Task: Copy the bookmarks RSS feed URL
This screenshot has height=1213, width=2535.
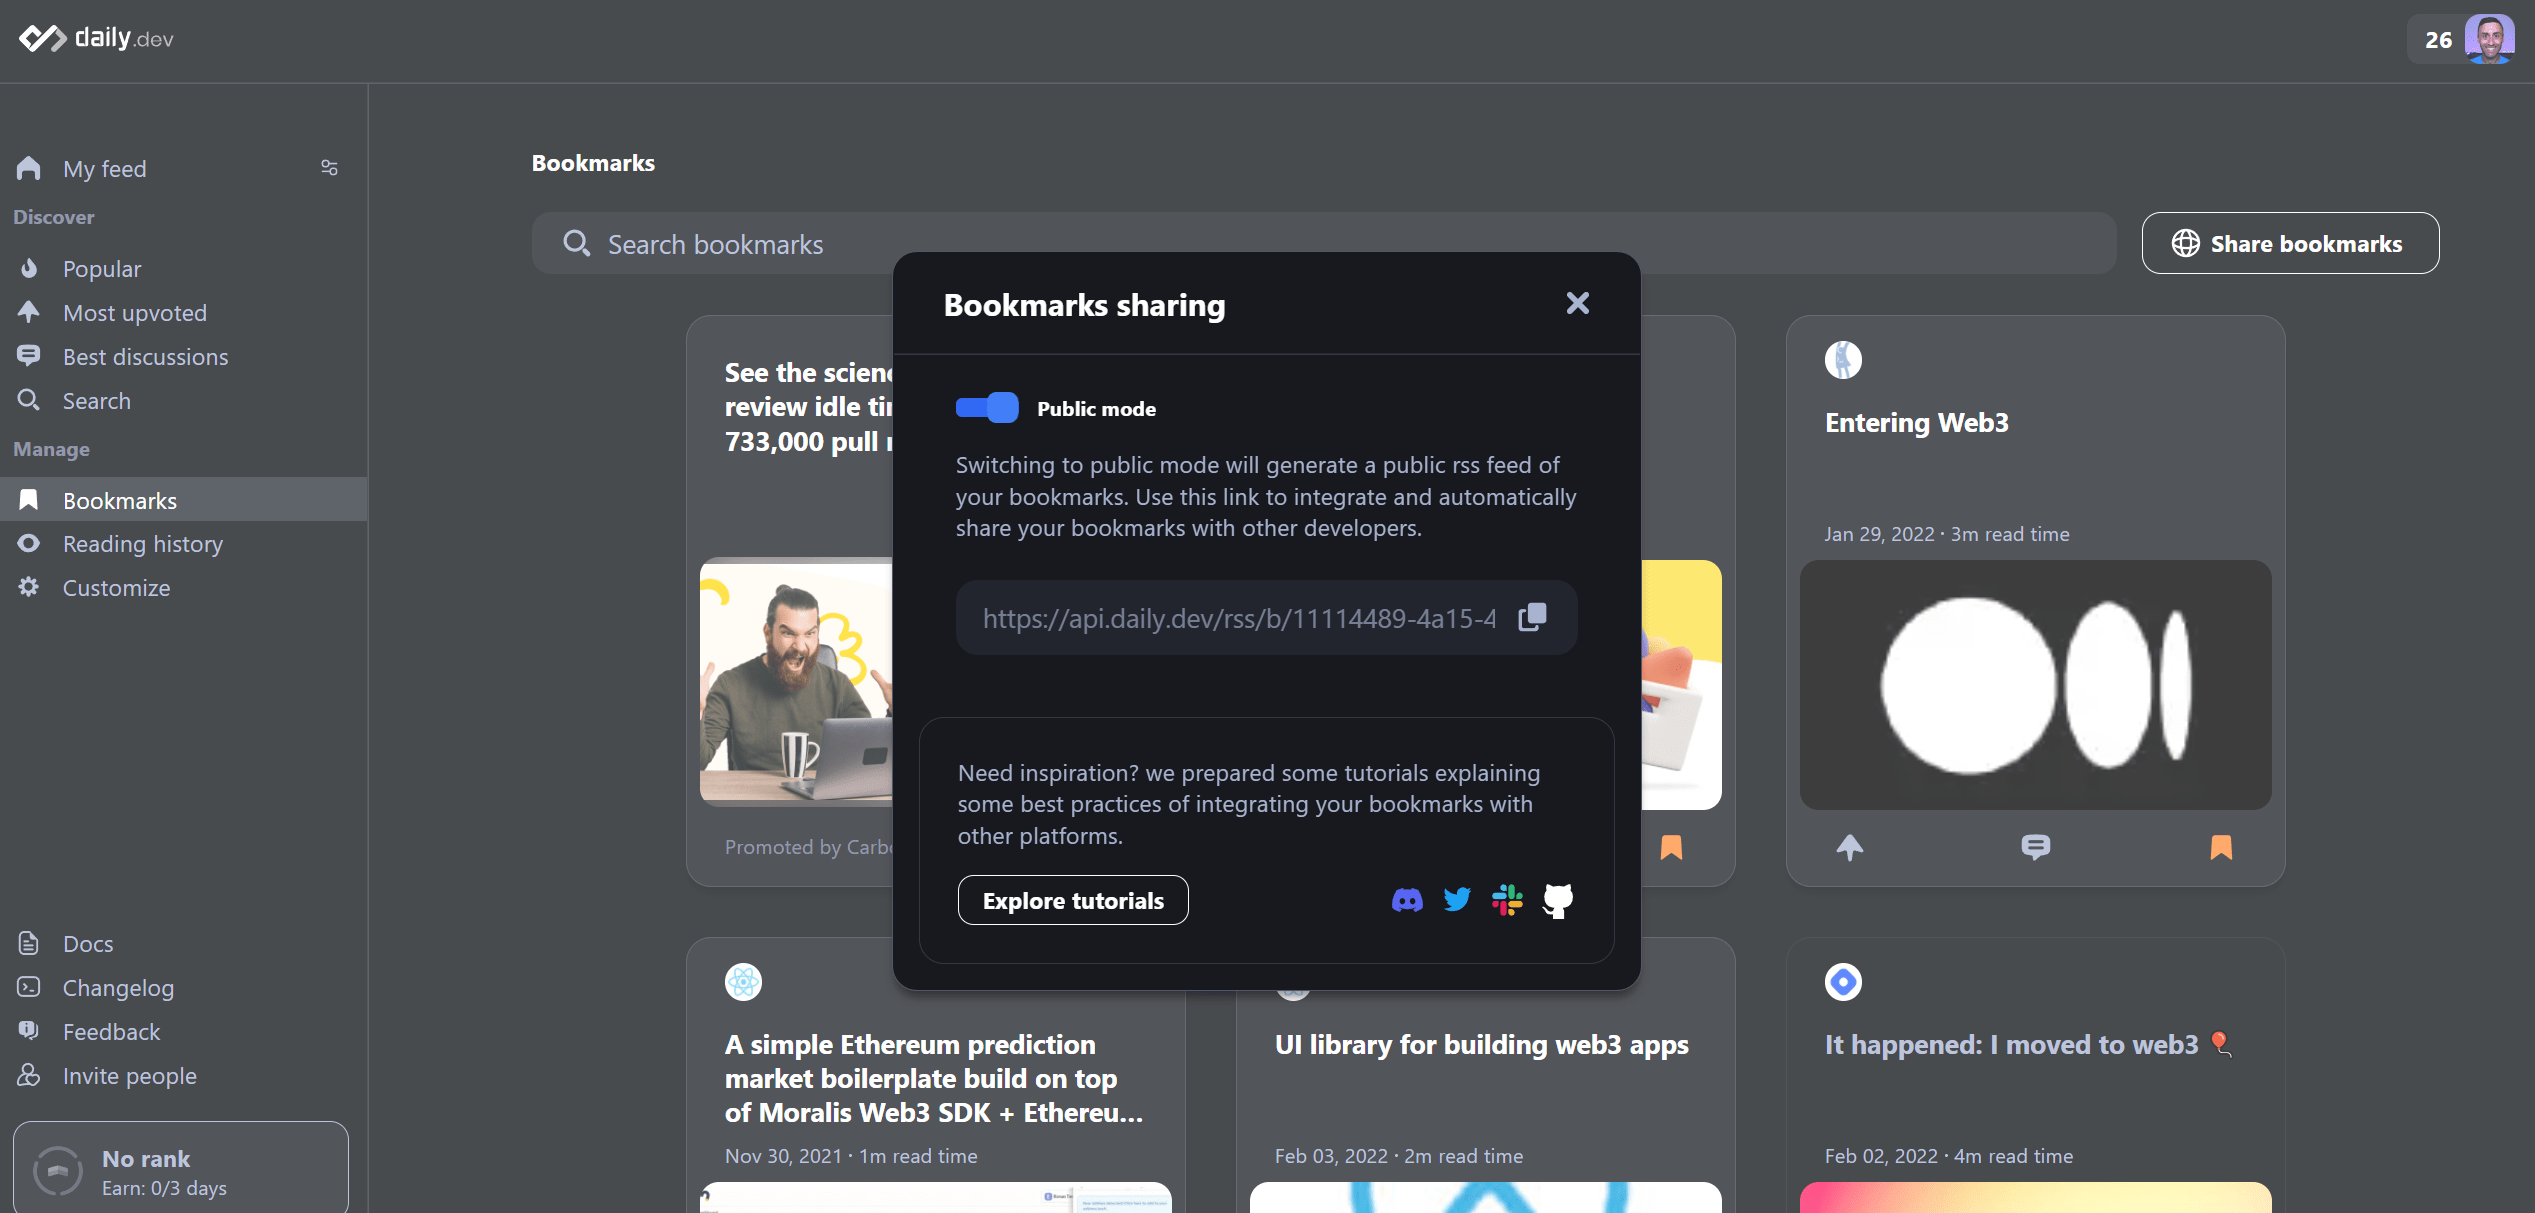Action: pos(1531,617)
